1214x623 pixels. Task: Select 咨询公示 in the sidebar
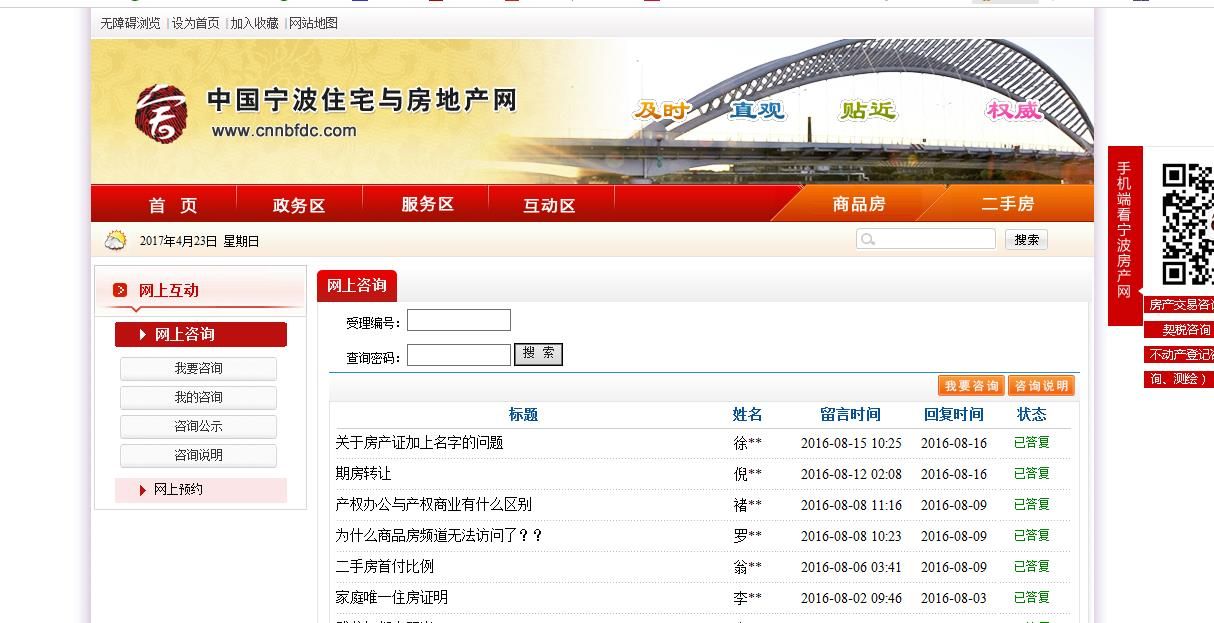click(x=198, y=426)
